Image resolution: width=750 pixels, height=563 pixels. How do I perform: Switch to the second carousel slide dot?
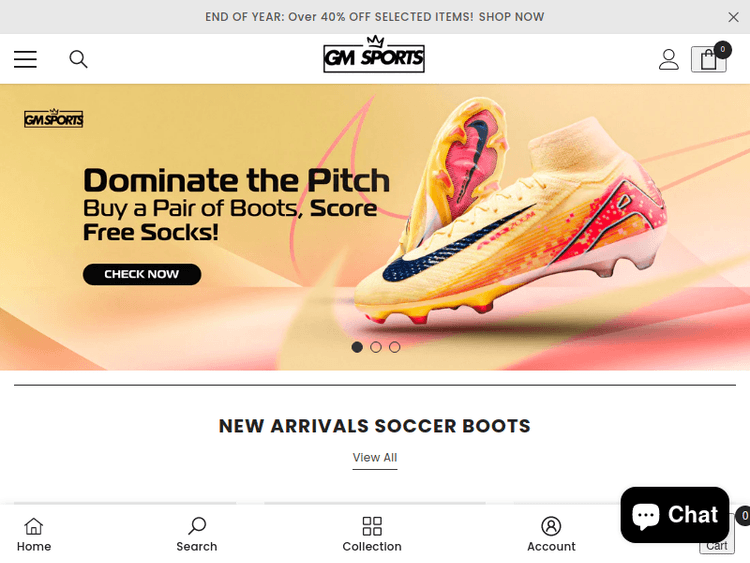(376, 347)
